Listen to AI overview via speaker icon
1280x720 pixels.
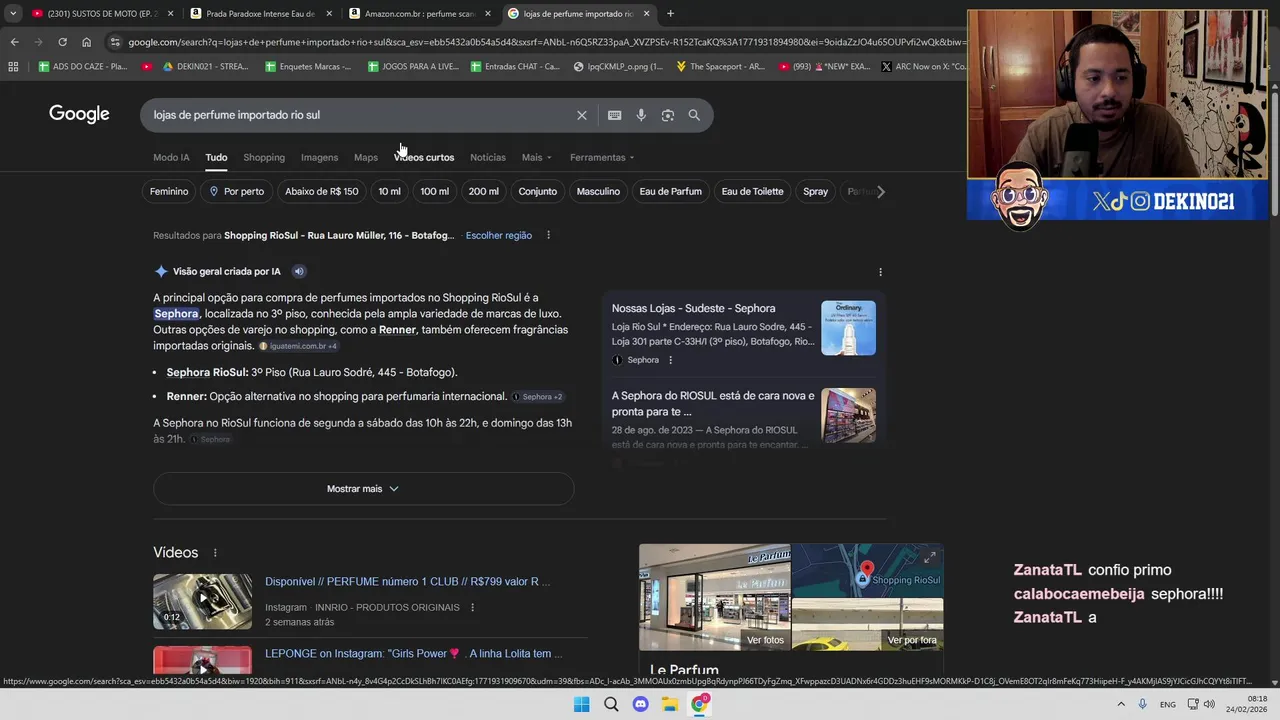point(299,271)
